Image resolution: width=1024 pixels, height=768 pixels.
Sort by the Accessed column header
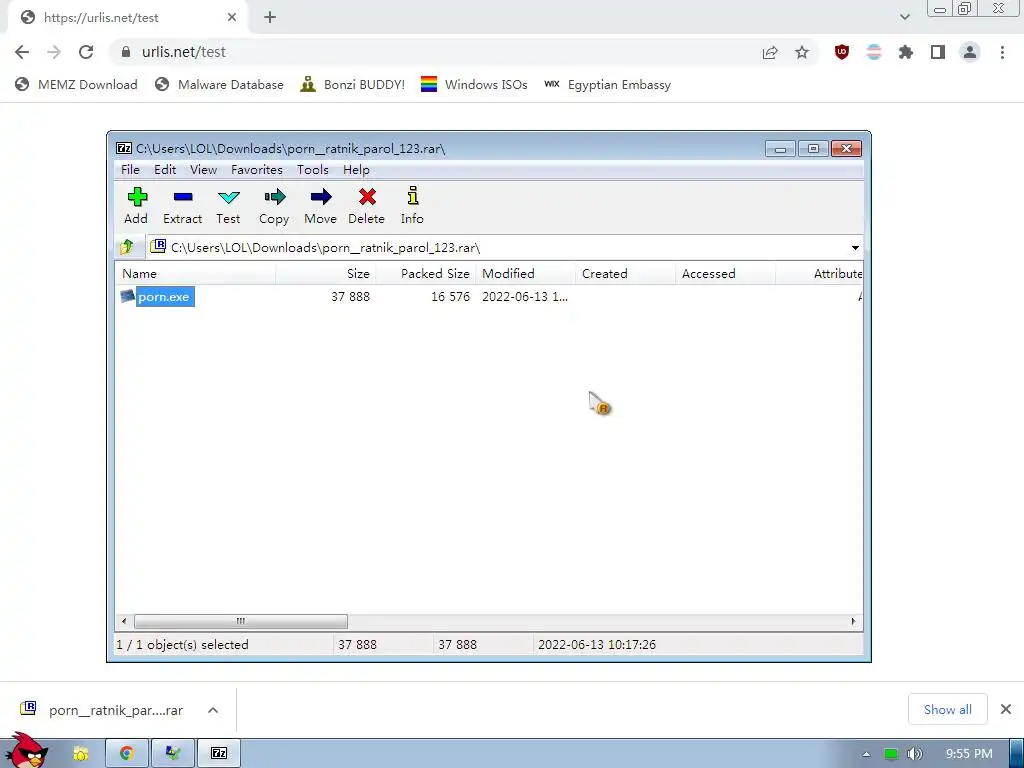pos(726,274)
